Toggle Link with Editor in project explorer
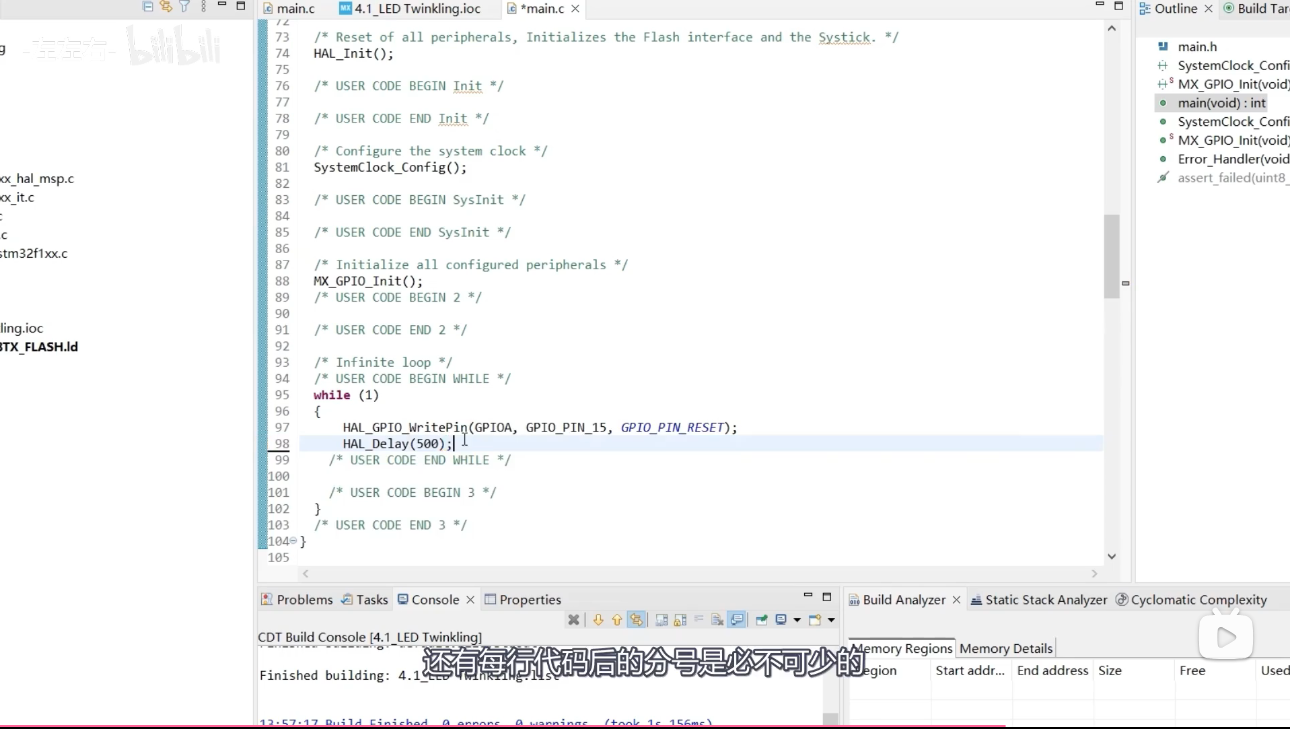Image resolution: width=1290 pixels, height=729 pixels. point(166,7)
